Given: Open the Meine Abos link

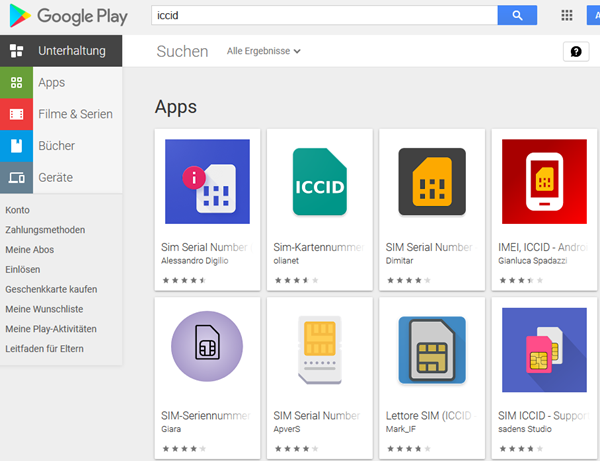Looking at the screenshot, I should coord(29,250).
